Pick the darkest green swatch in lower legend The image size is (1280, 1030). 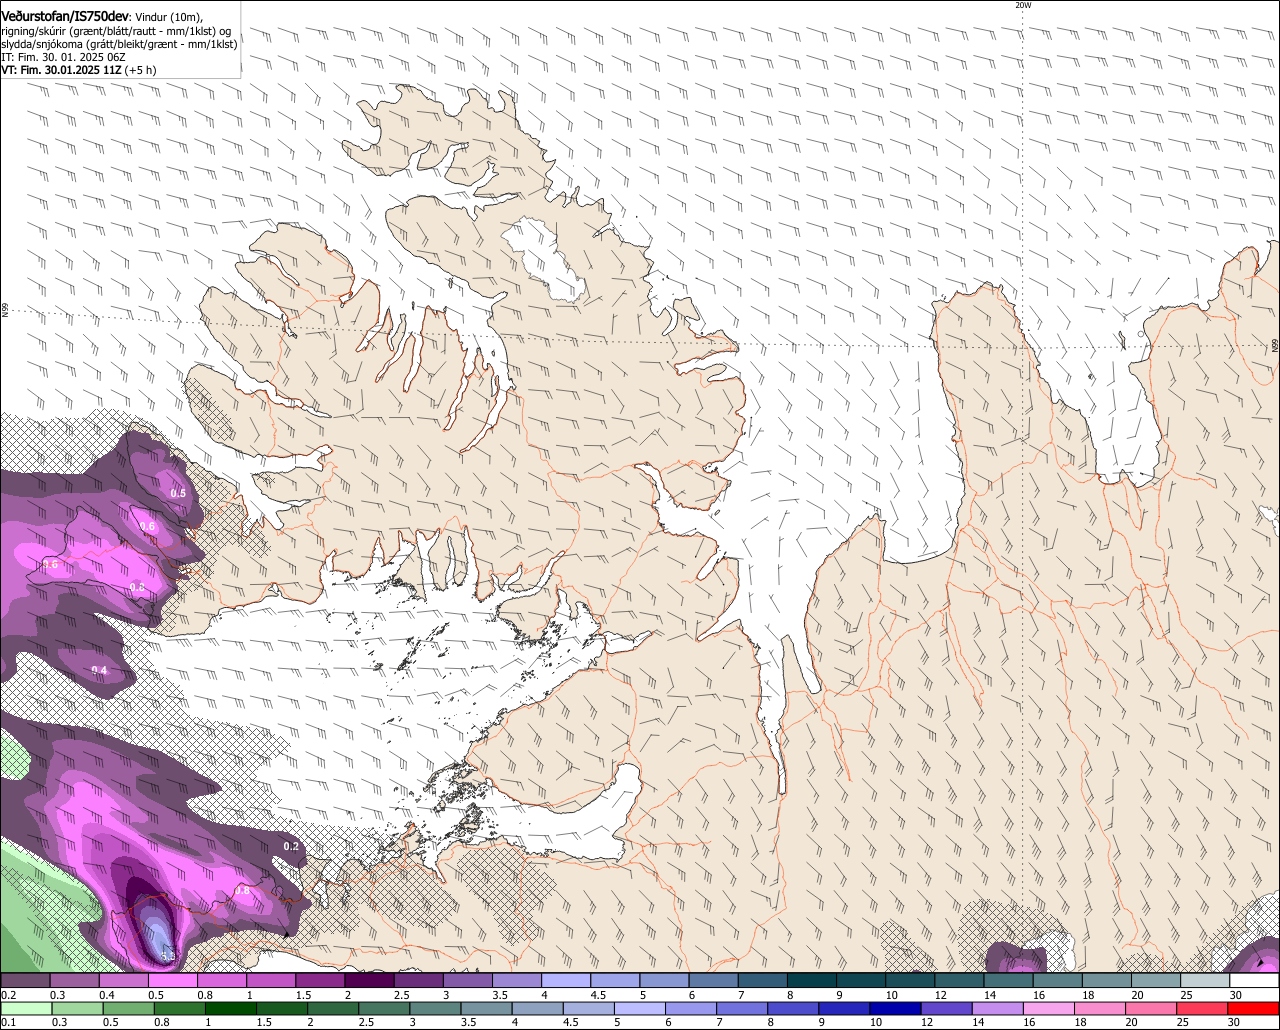pyautogui.click(x=231, y=1009)
